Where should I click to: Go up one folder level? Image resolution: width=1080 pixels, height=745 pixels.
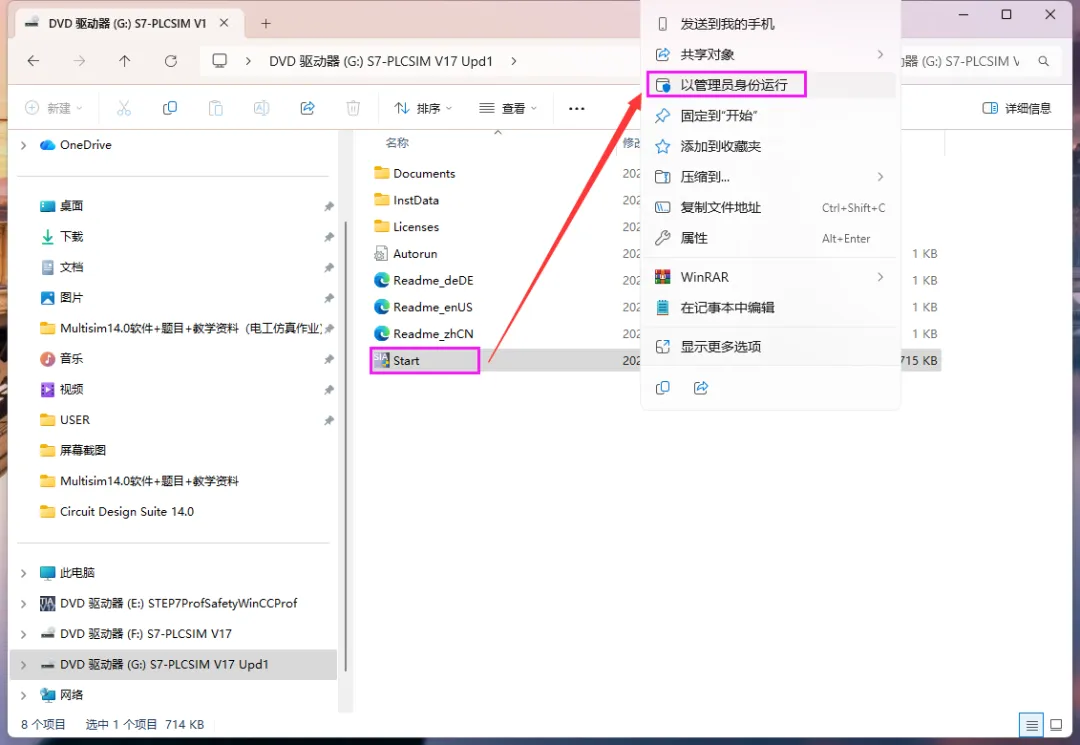click(x=125, y=61)
